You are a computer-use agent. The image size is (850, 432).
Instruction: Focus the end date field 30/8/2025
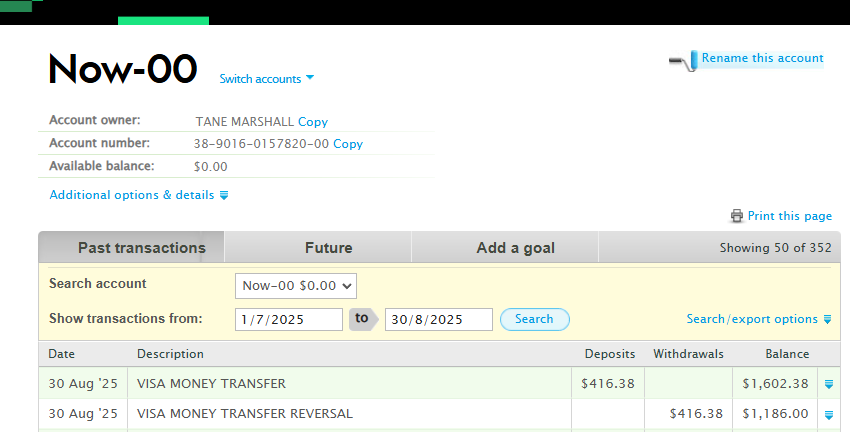pyautogui.click(x=439, y=319)
